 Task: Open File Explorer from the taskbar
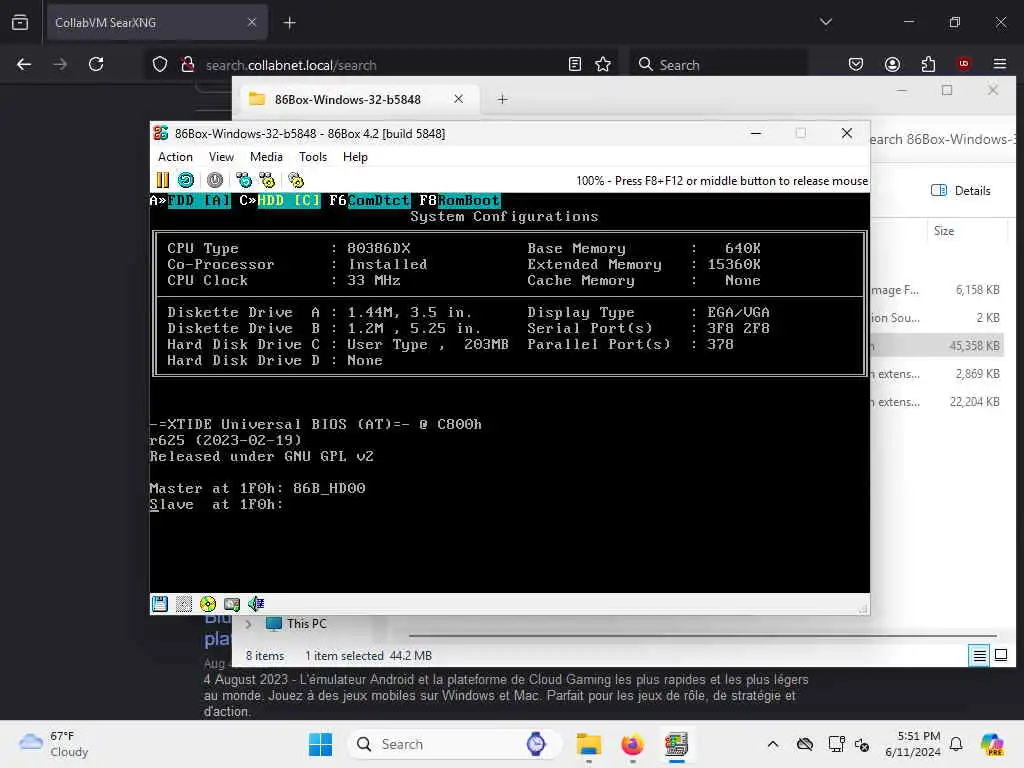point(588,744)
